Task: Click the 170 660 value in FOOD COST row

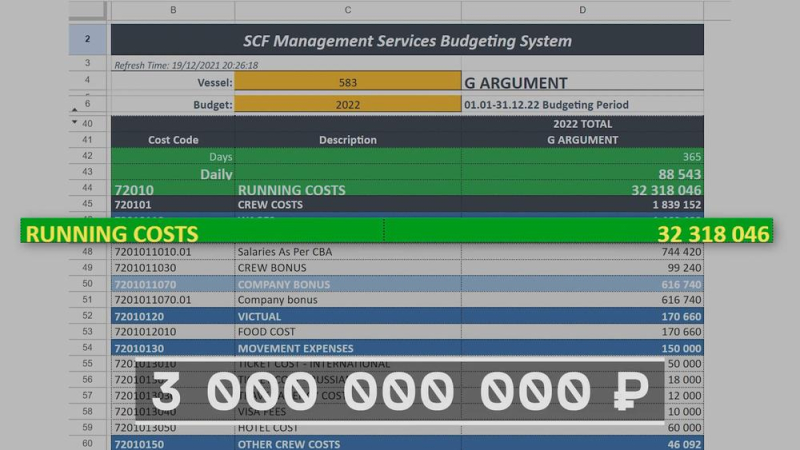Action: (681, 332)
